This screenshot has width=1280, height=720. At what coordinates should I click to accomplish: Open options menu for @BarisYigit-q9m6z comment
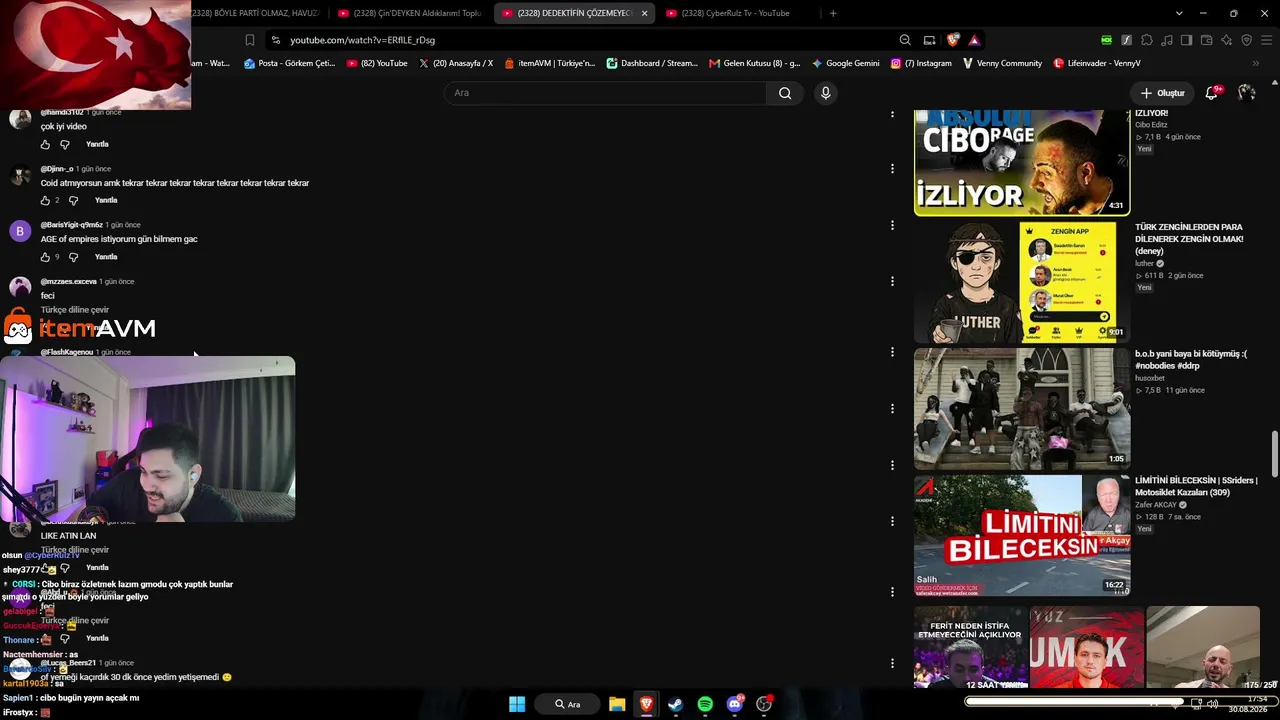(892, 225)
